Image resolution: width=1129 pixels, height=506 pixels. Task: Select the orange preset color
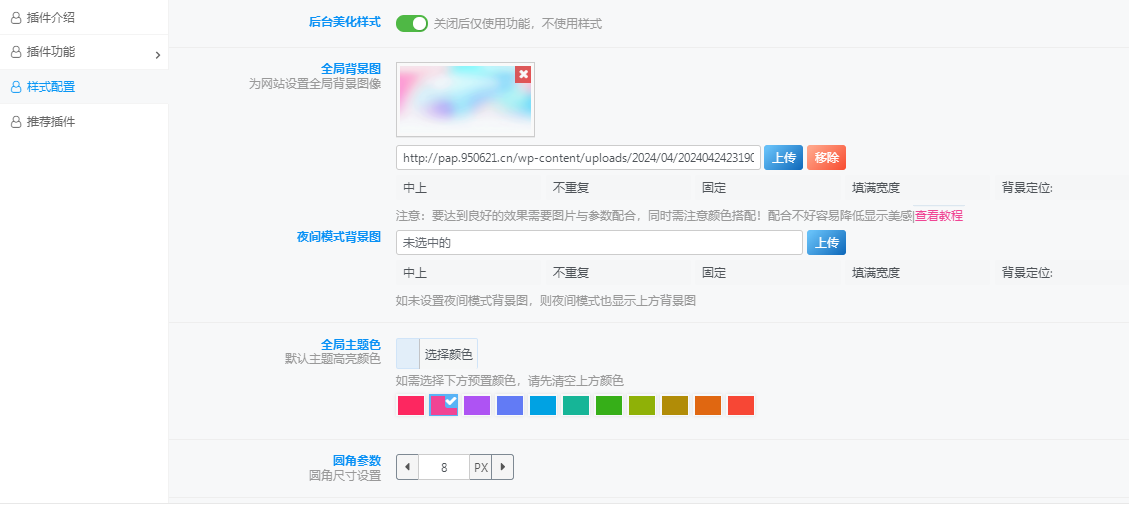[709, 405]
